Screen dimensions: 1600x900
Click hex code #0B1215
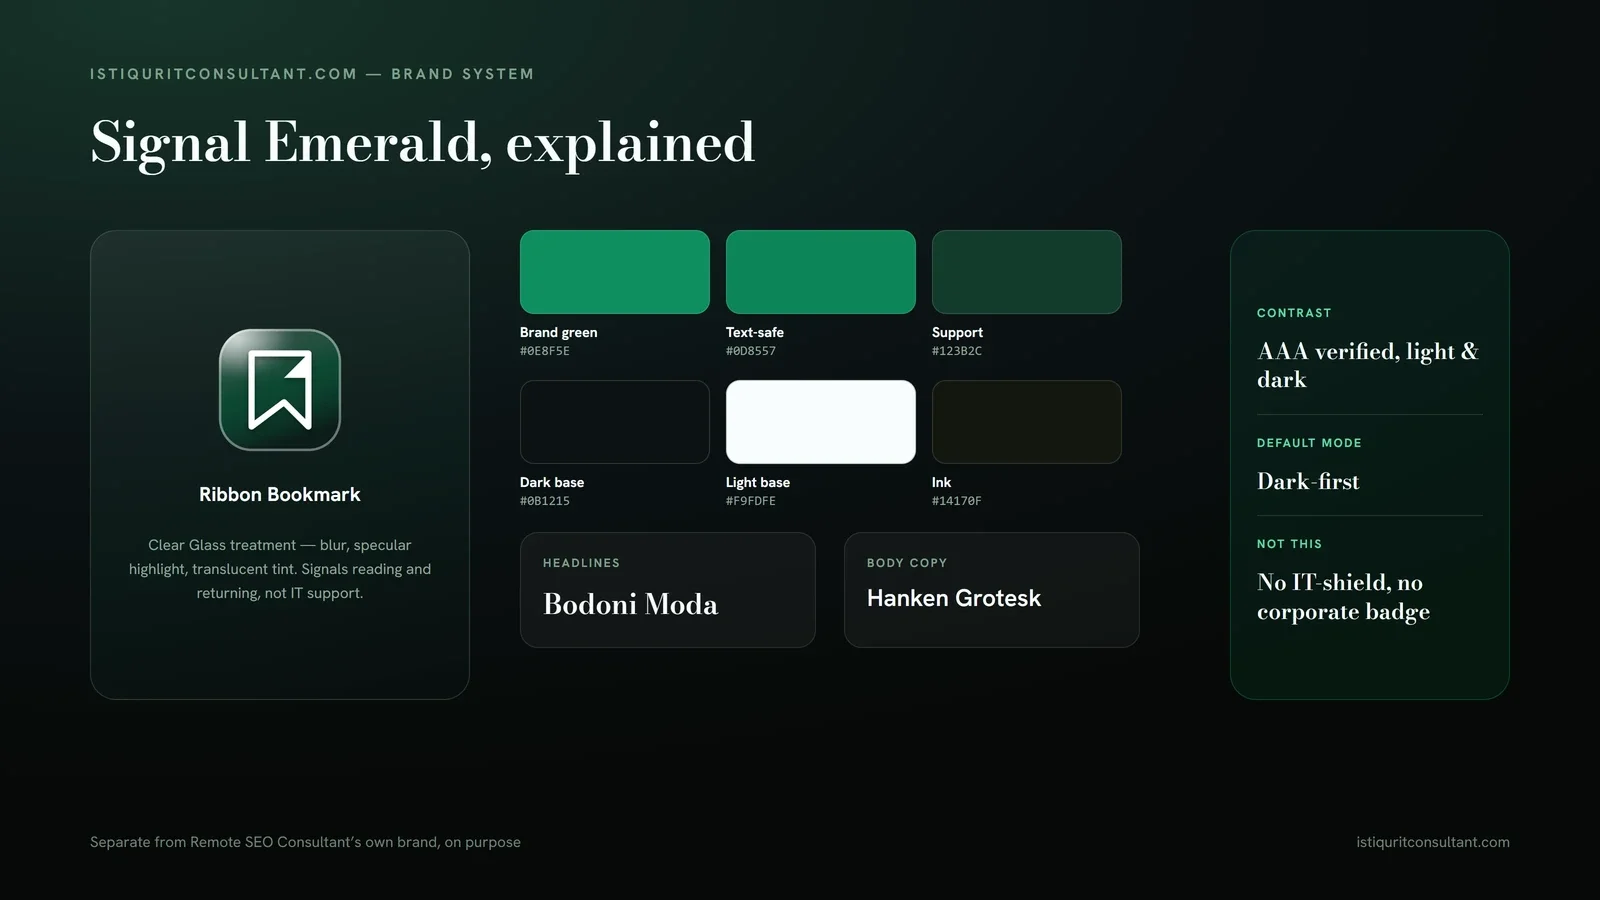pyautogui.click(x=545, y=501)
